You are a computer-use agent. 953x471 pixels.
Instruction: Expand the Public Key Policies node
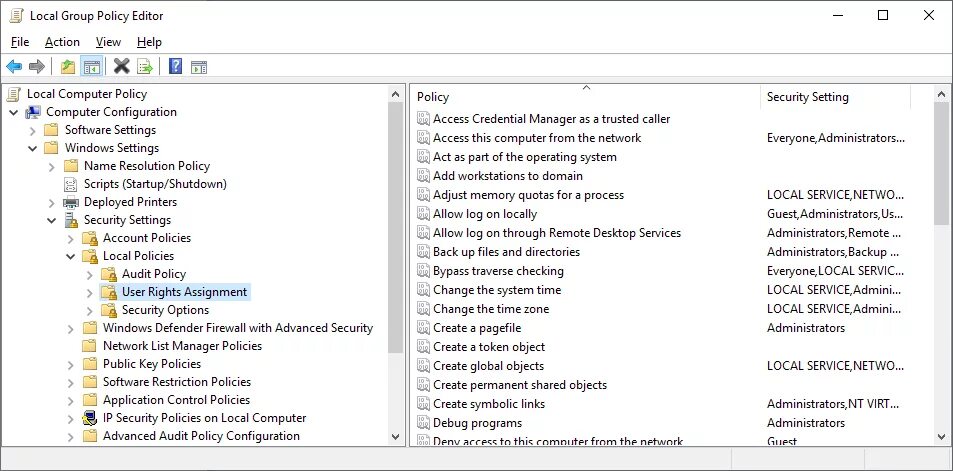click(x=70, y=364)
